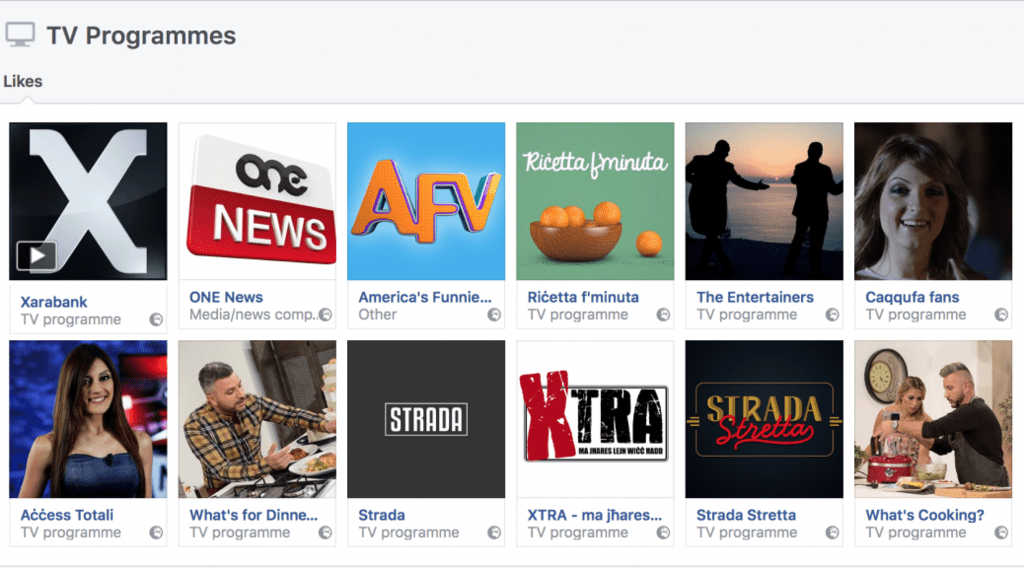Click the play icon on Xarabank thumbnail
Screen dimensions: 1024x568
[x=36, y=256]
